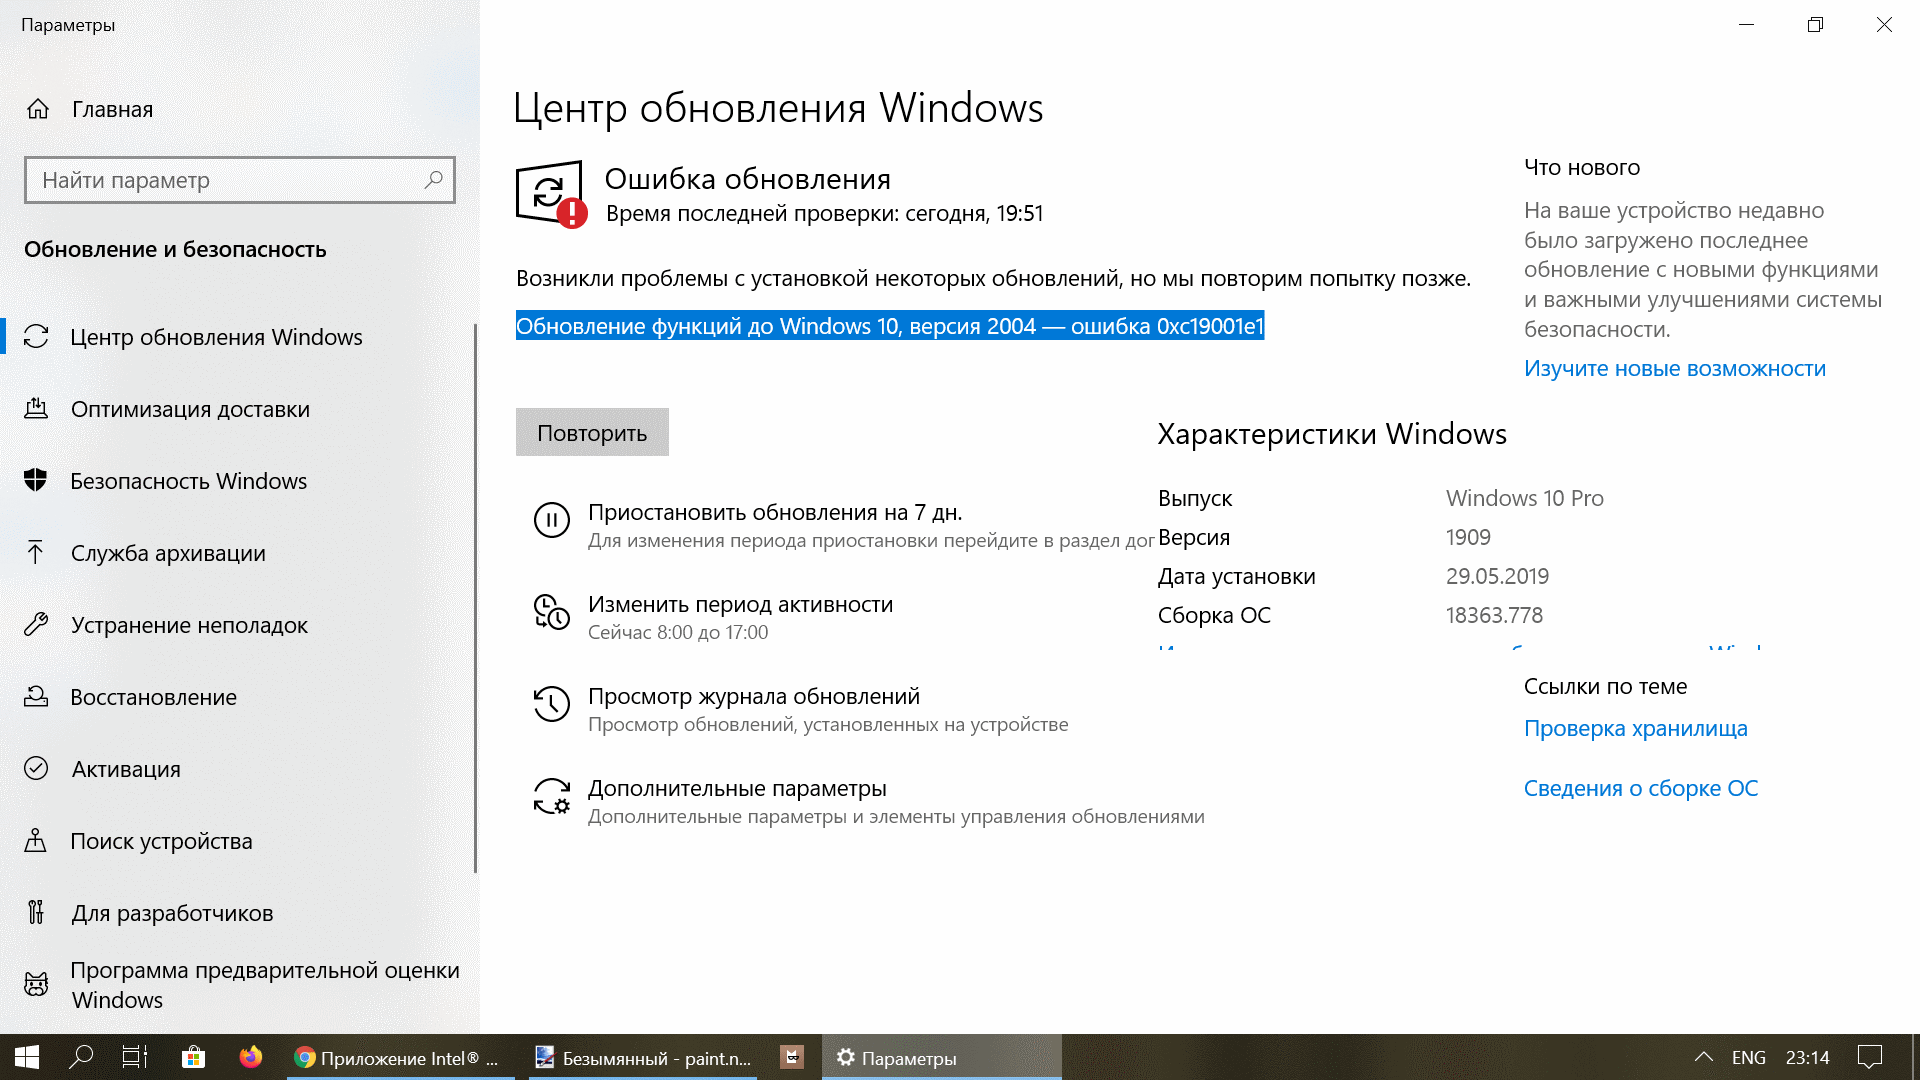Click Изменить период активности
Screen dimensions: 1920x1080
point(741,604)
